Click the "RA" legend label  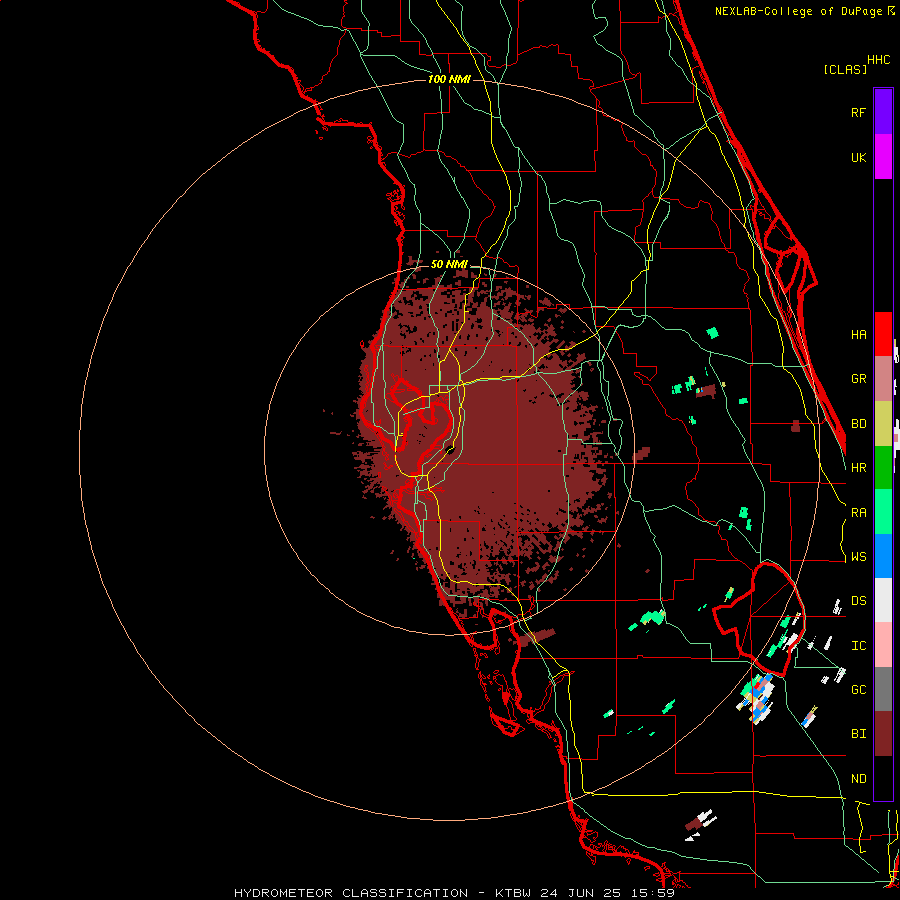coord(858,513)
